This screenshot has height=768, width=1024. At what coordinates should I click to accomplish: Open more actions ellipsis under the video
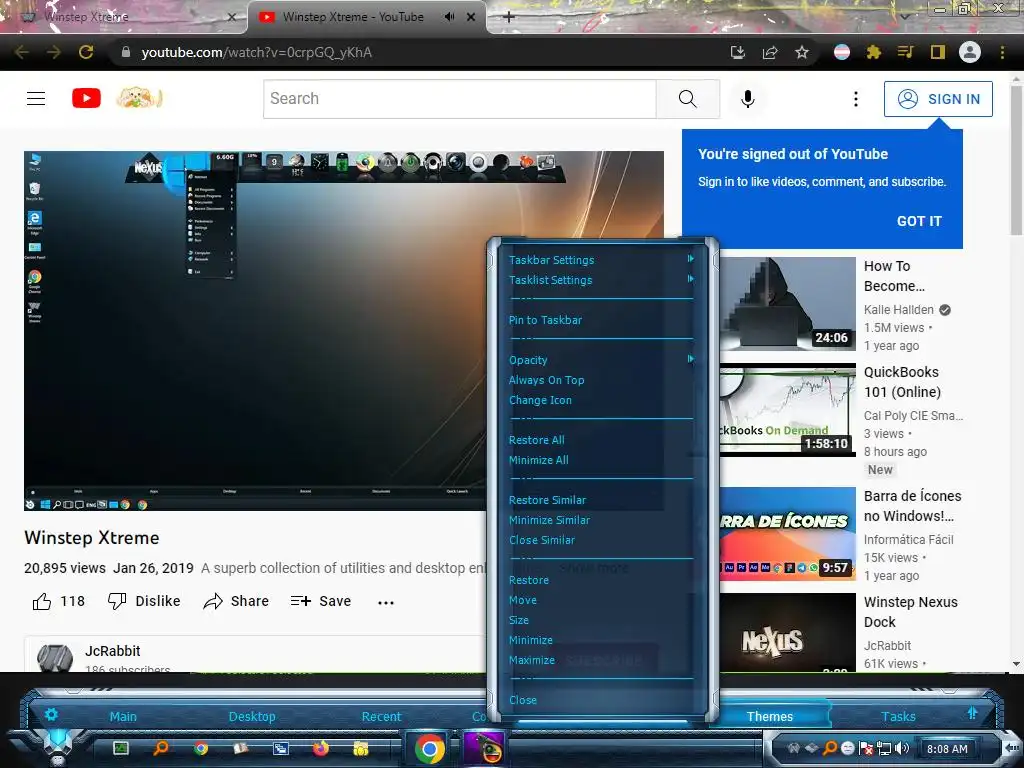386,602
